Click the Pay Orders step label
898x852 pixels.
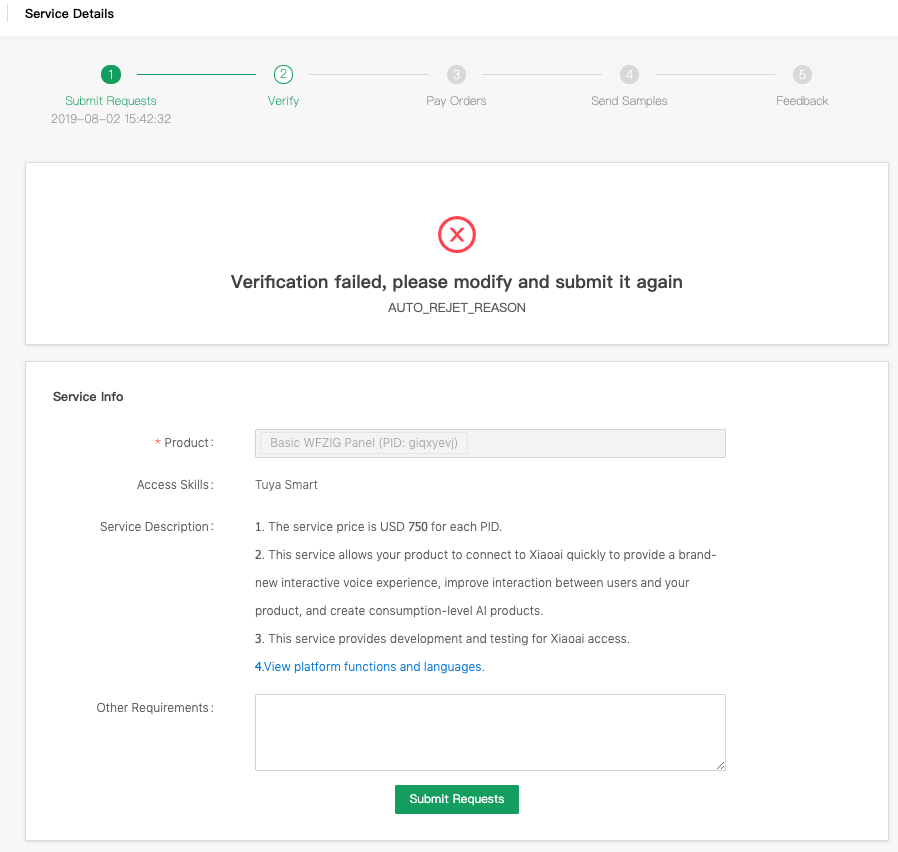pyautogui.click(x=456, y=101)
